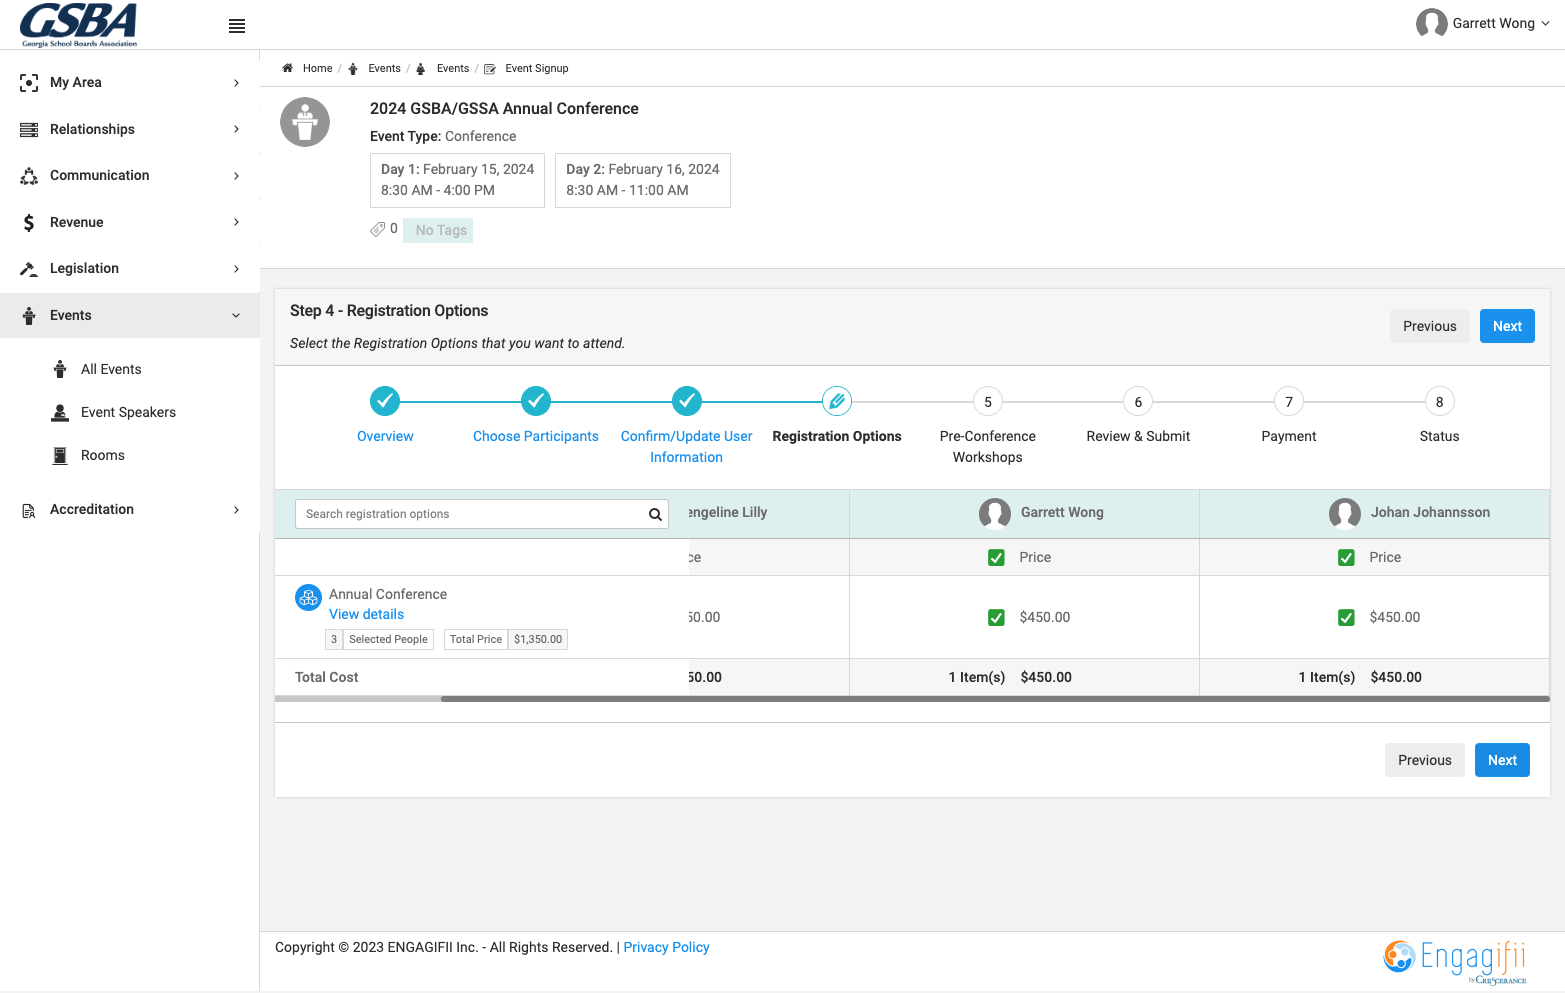Click the search magnifier icon
The image size is (1565, 993).
[x=655, y=514]
